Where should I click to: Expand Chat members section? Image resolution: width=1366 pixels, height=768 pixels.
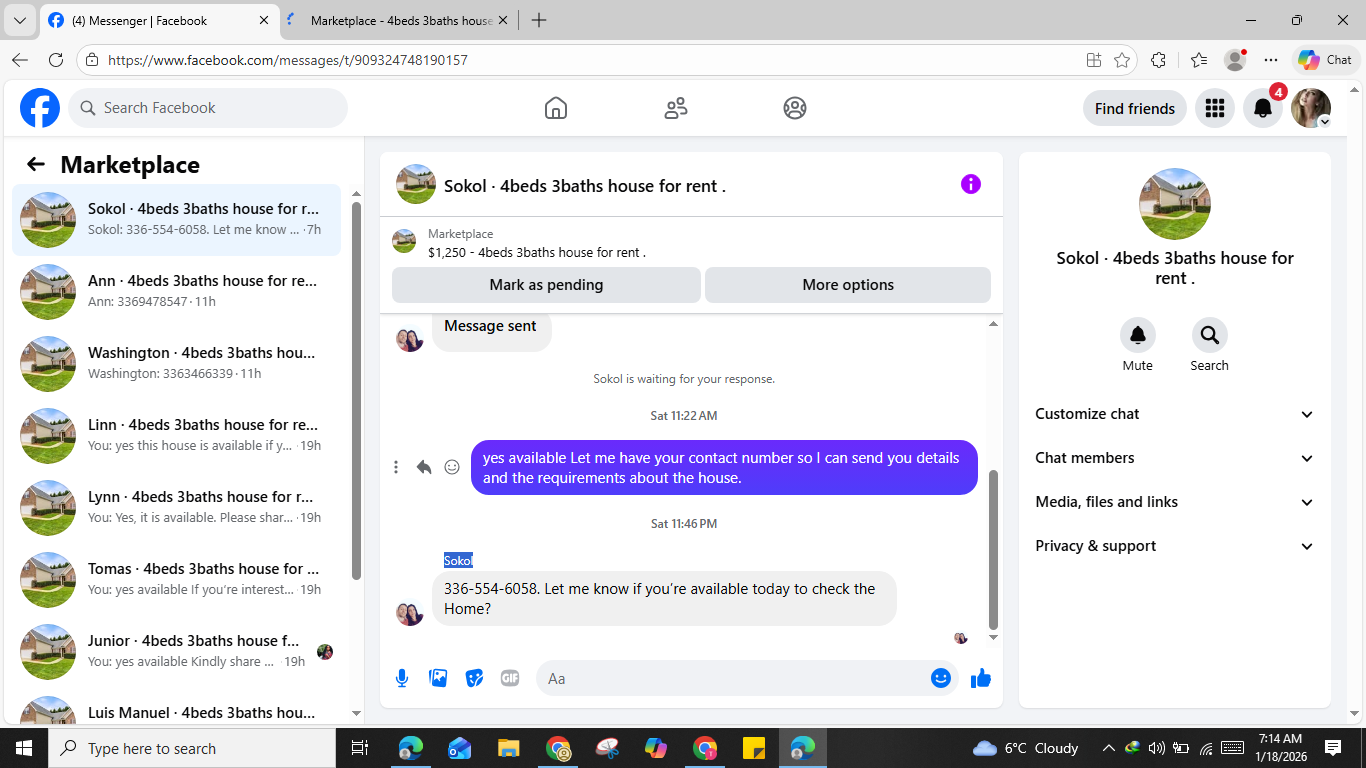point(1175,458)
